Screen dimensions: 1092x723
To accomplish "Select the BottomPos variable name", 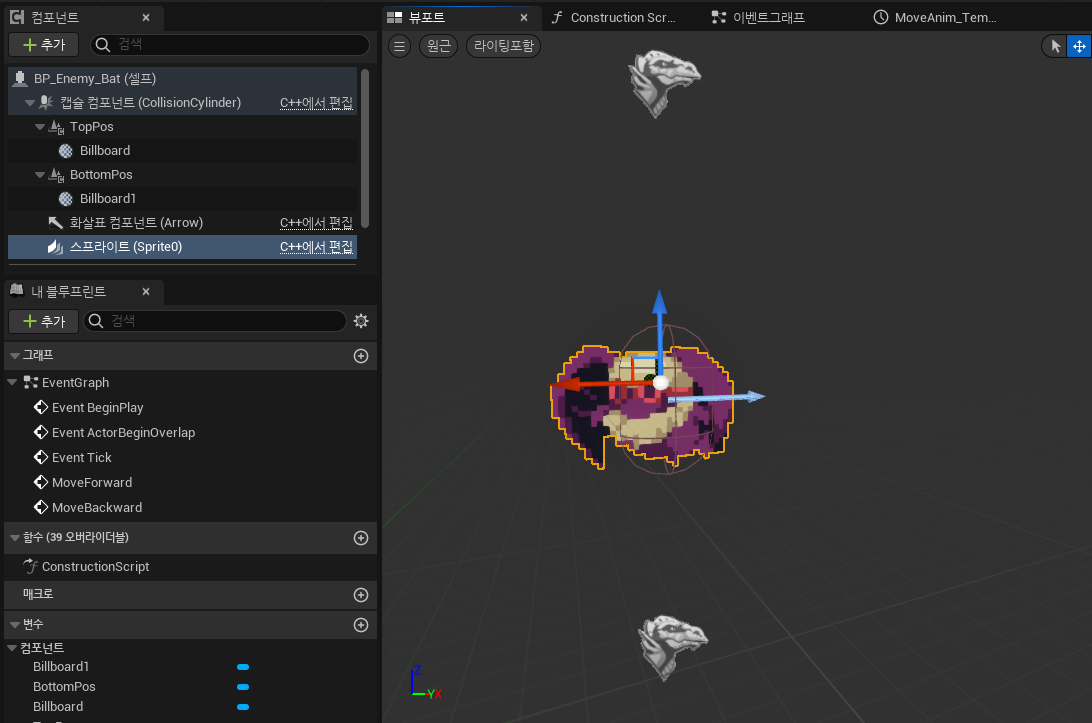I will (65, 687).
